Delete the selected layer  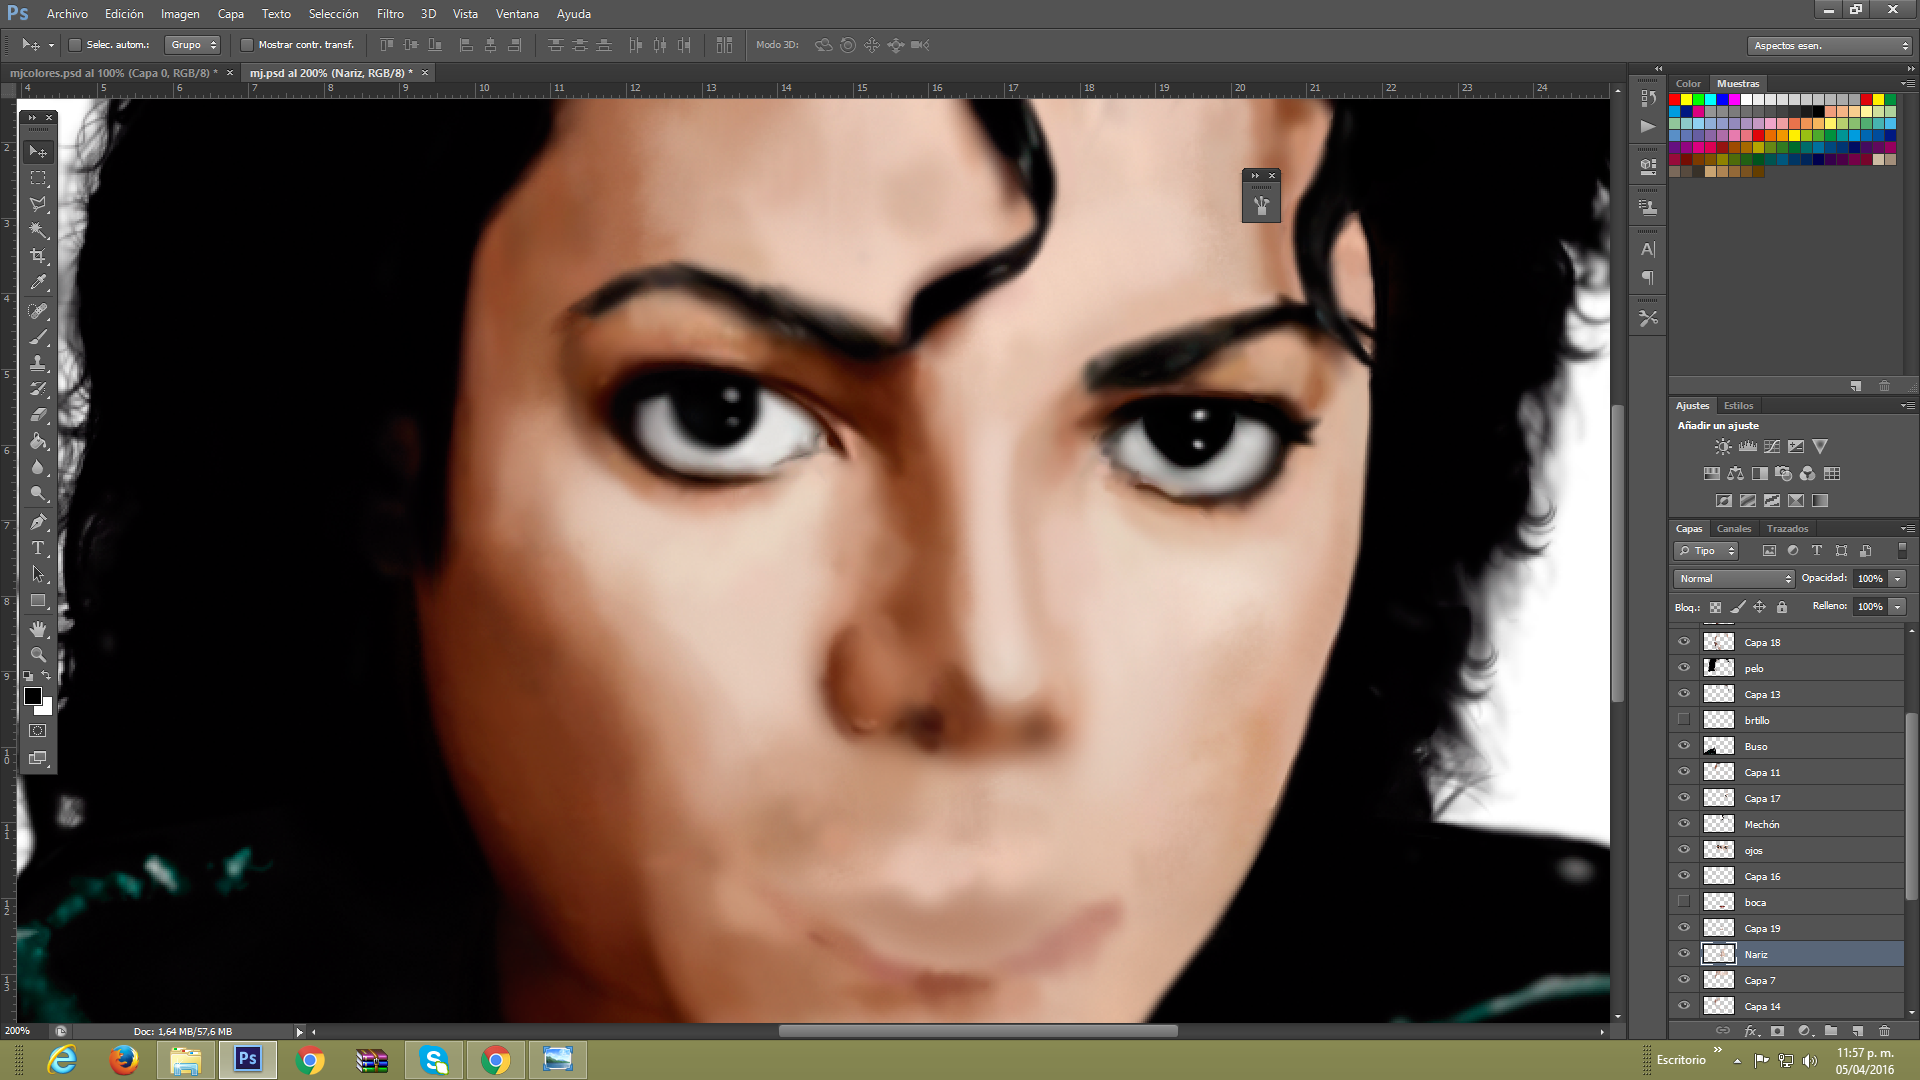pyautogui.click(x=1885, y=1031)
